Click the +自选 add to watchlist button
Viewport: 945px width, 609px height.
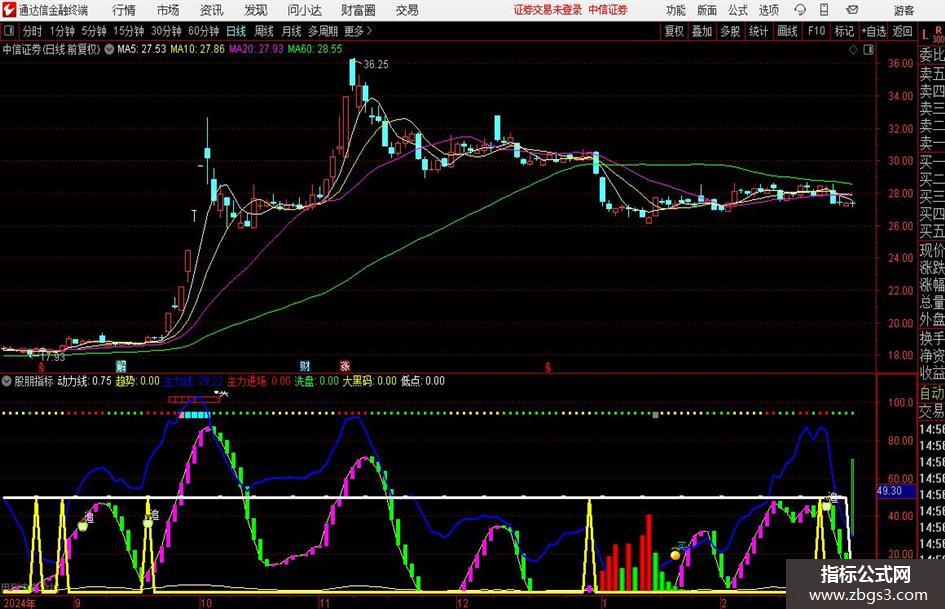coord(874,31)
